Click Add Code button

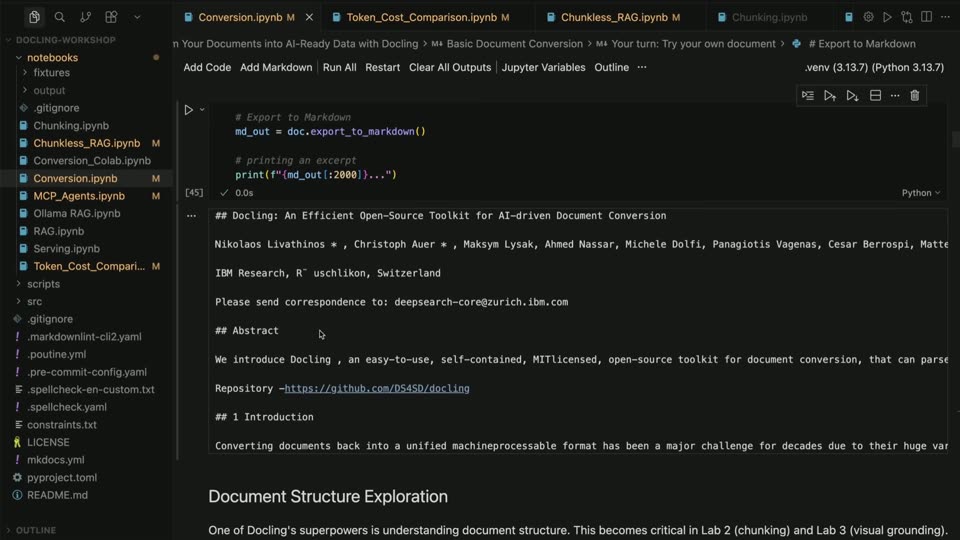pos(207,67)
